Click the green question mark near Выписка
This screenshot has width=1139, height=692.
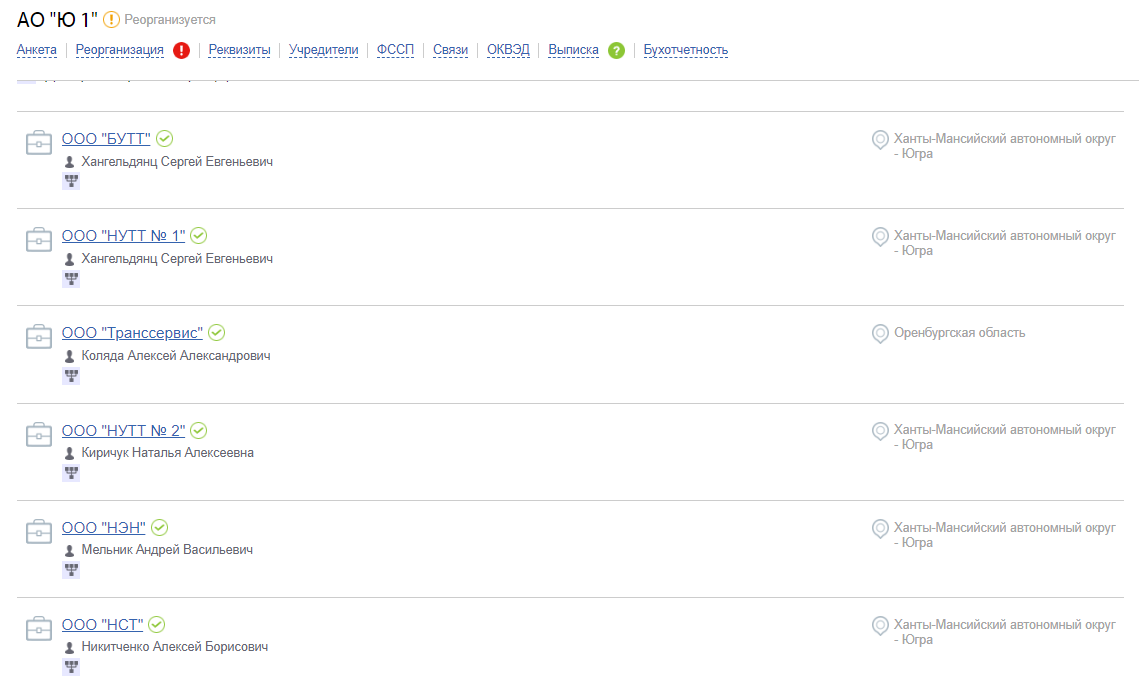click(616, 50)
